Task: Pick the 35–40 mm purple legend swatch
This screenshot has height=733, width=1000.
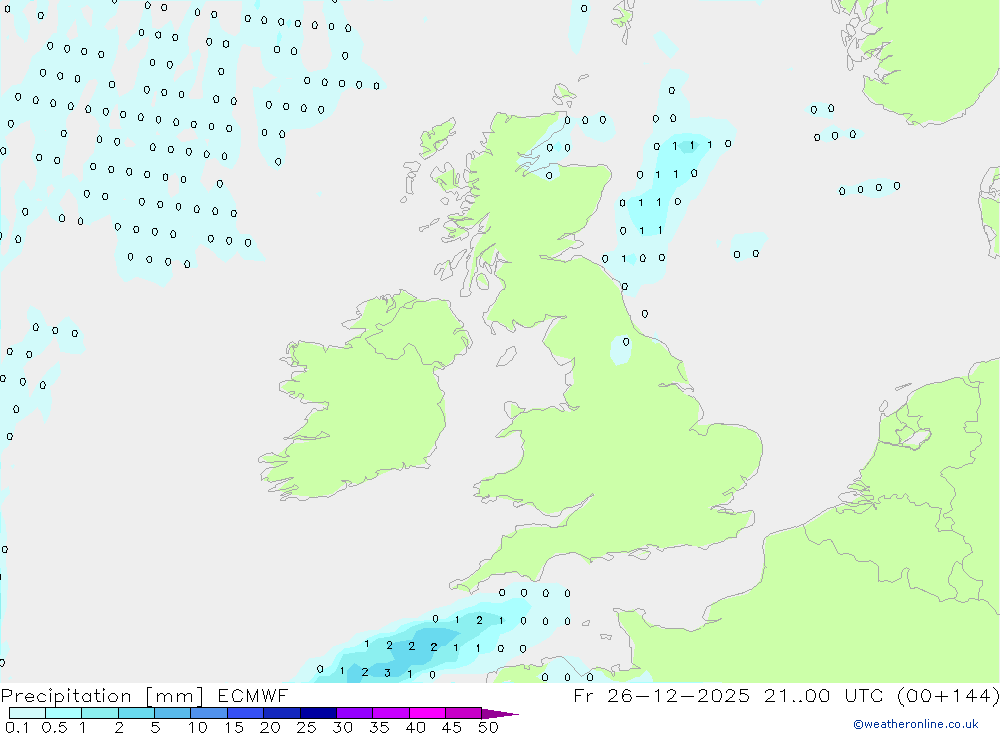Action: tap(390, 713)
